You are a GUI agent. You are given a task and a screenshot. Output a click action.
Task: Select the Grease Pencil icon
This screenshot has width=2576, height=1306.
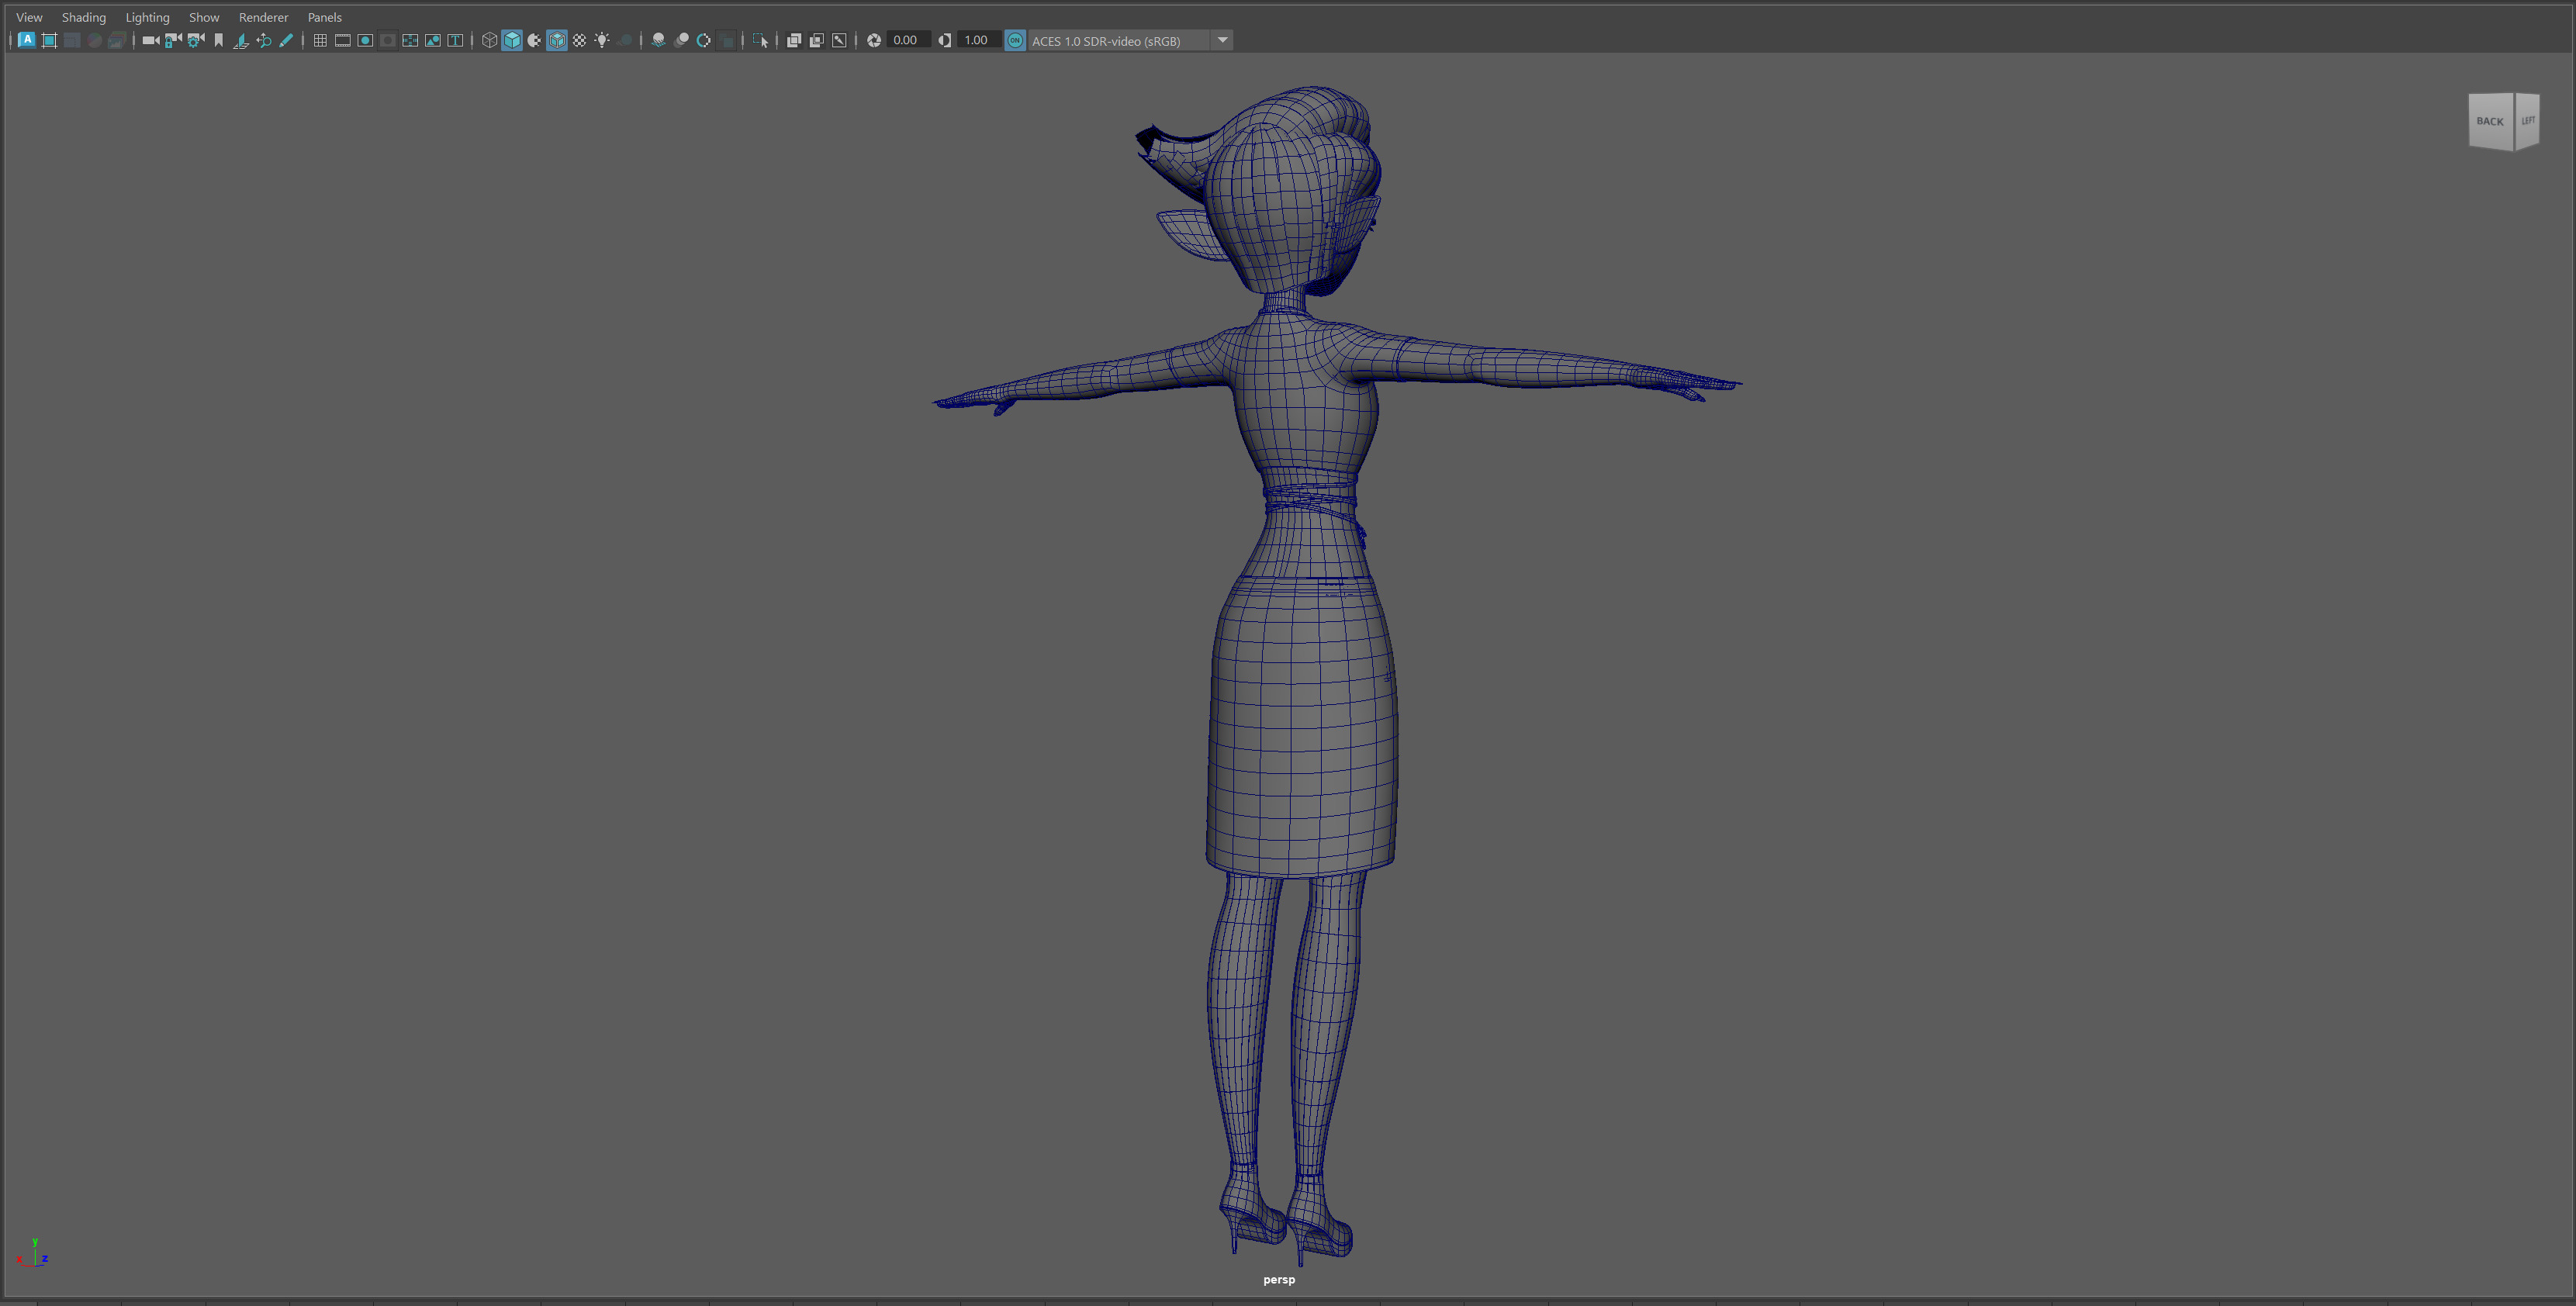pos(286,40)
